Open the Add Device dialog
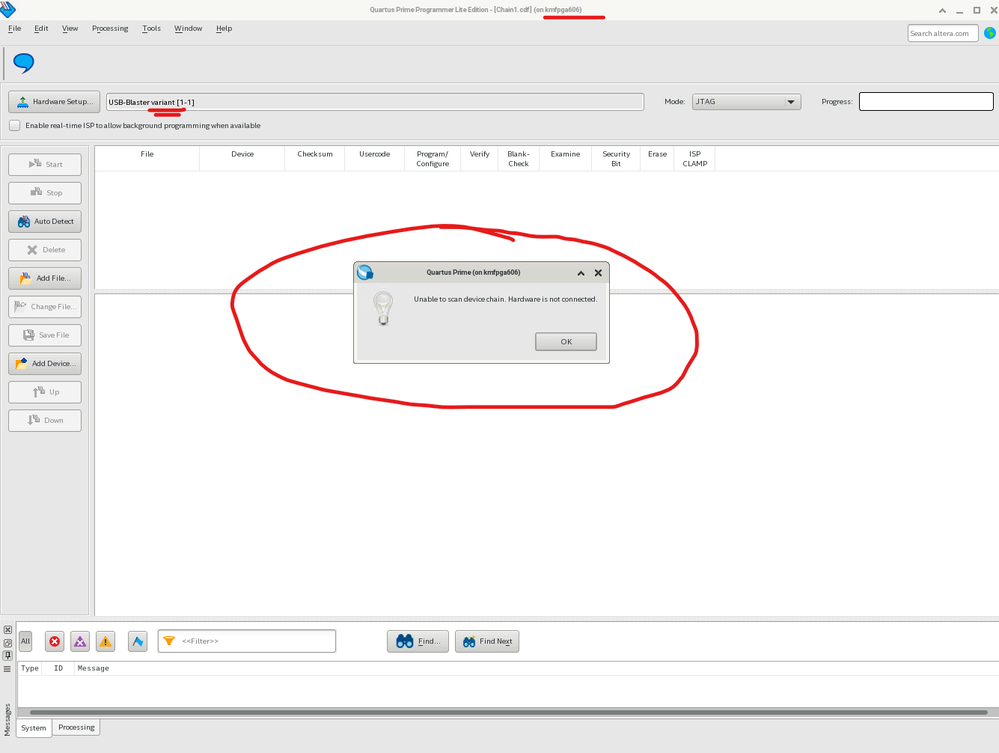 45,363
